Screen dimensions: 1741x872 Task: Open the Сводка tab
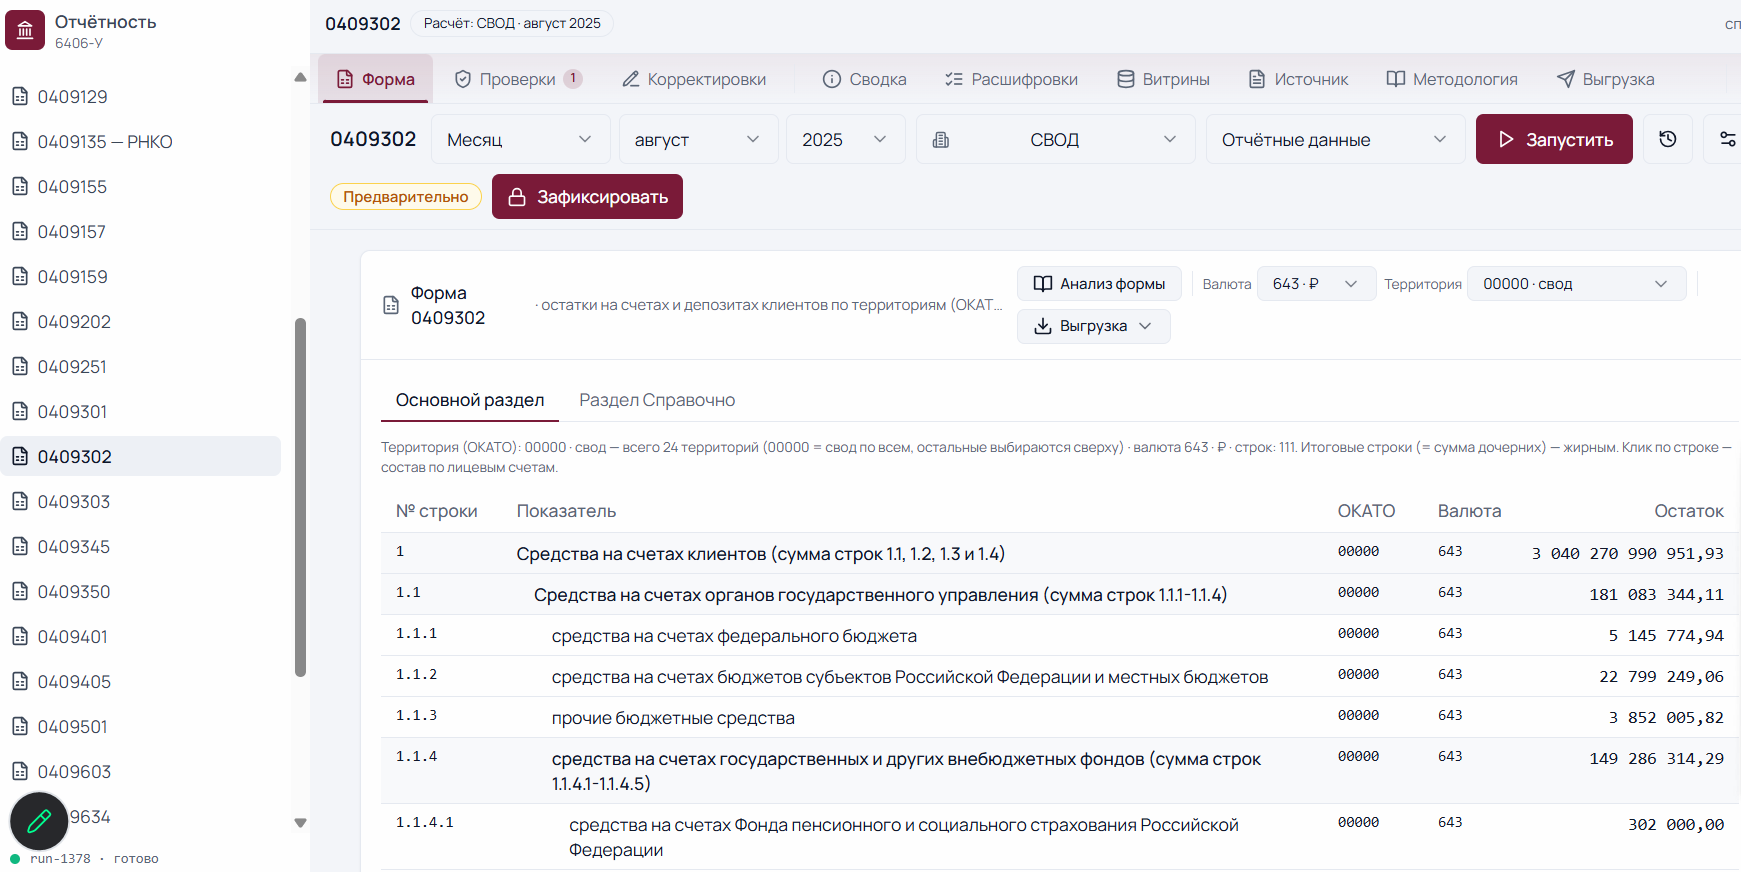coord(865,79)
